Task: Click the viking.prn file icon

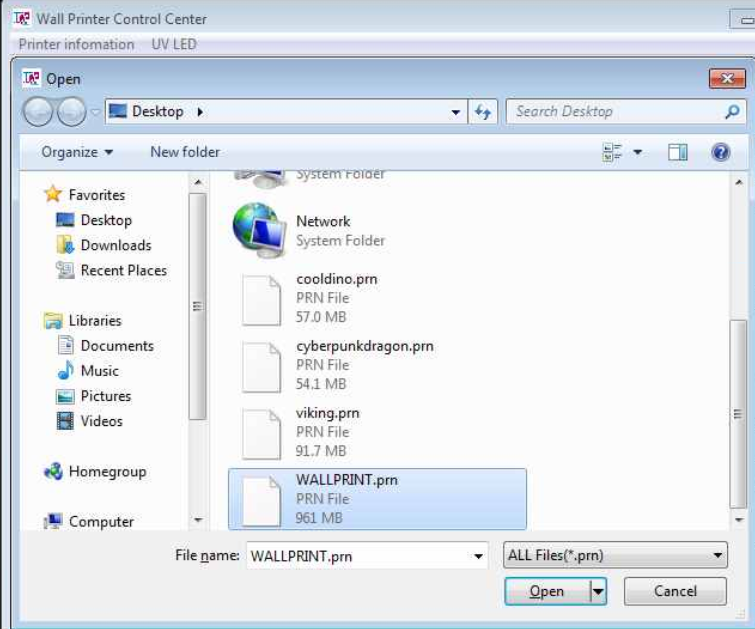Action: pos(261,434)
